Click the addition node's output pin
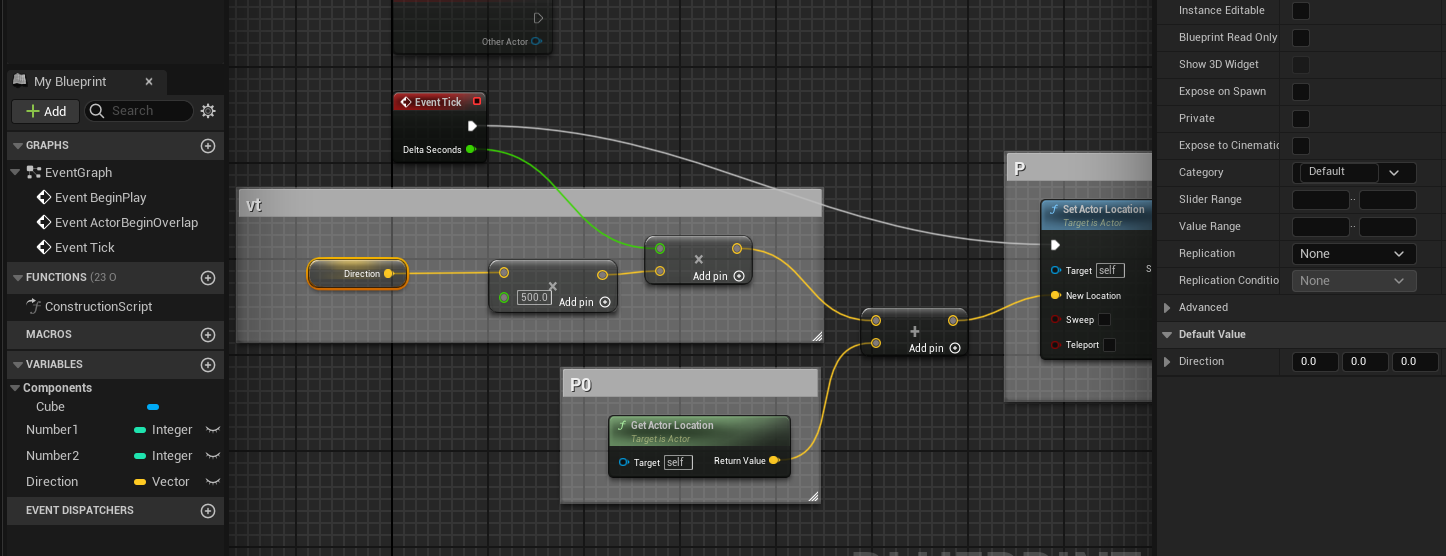This screenshot has width=1446, height=556. pyautogui.click(x=953, y=321)
